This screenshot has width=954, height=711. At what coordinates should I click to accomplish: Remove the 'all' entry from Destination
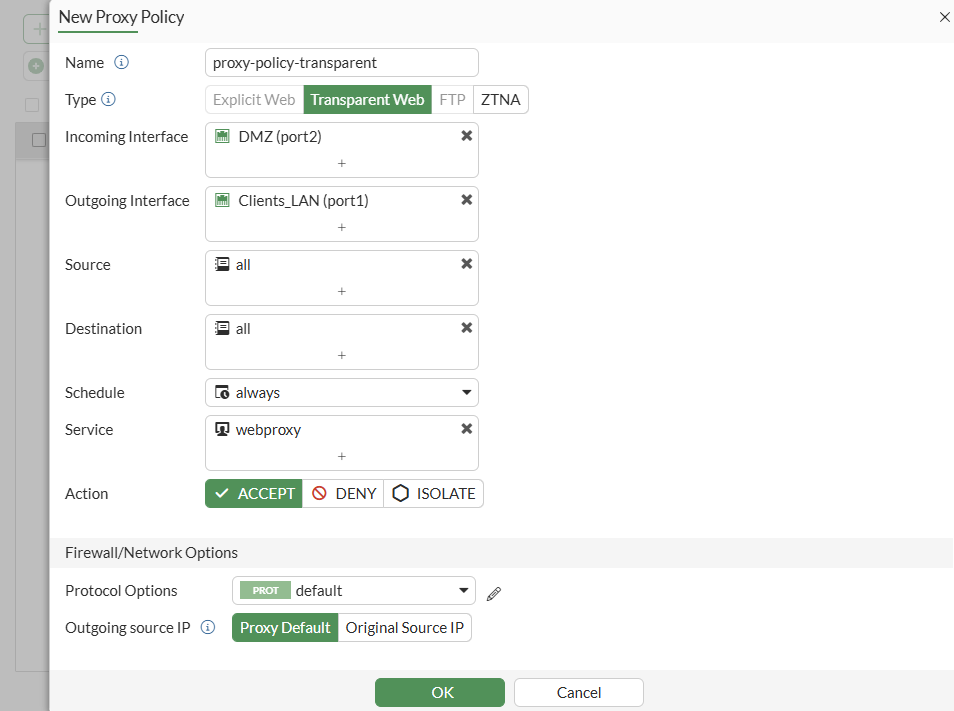pos(466,327)
